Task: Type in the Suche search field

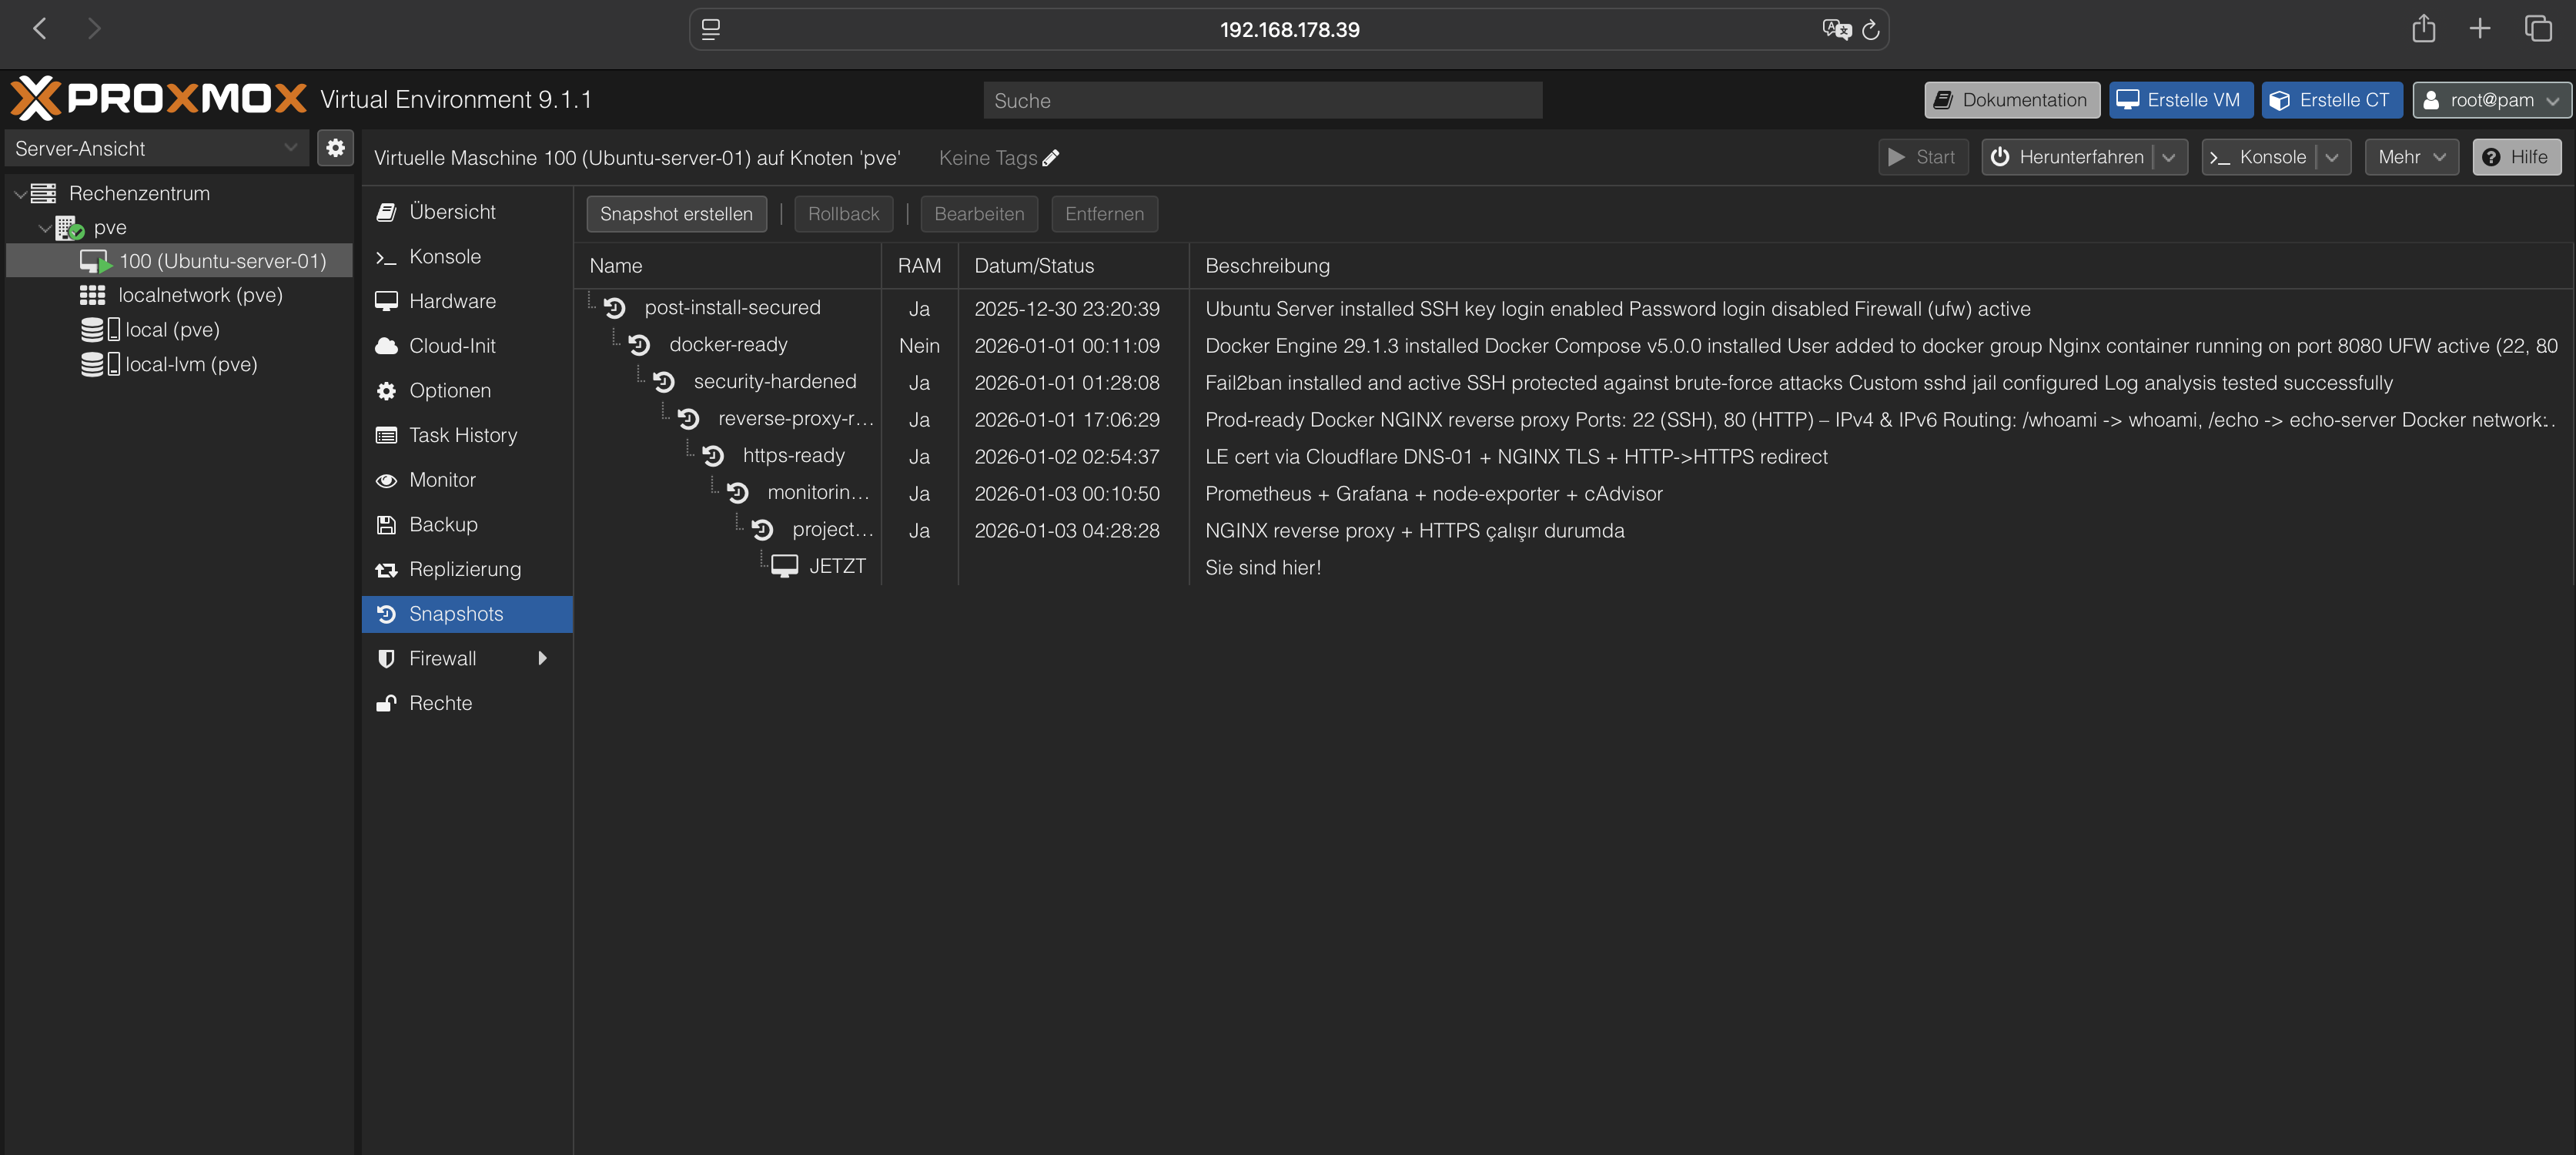Action: pyautogui.click(x=1262, y=100)
